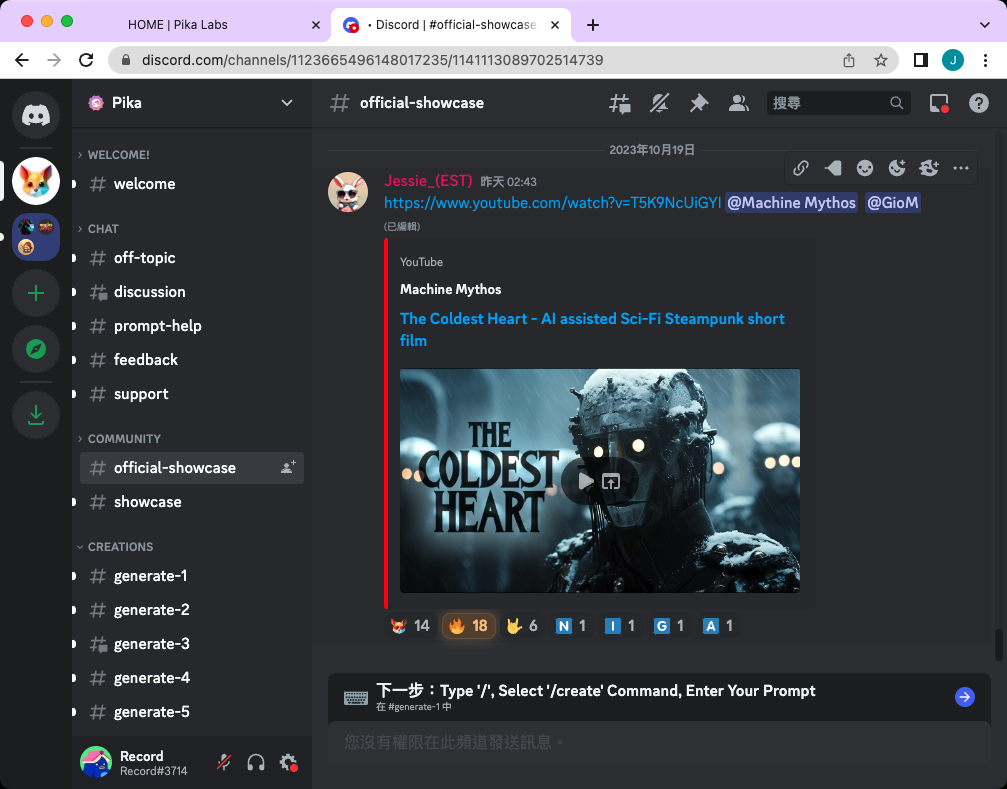Image resolution: width=1007 pixels, height=789 pixels.
Task: Download apps via green download icon
Action: [x=36, y=415]
